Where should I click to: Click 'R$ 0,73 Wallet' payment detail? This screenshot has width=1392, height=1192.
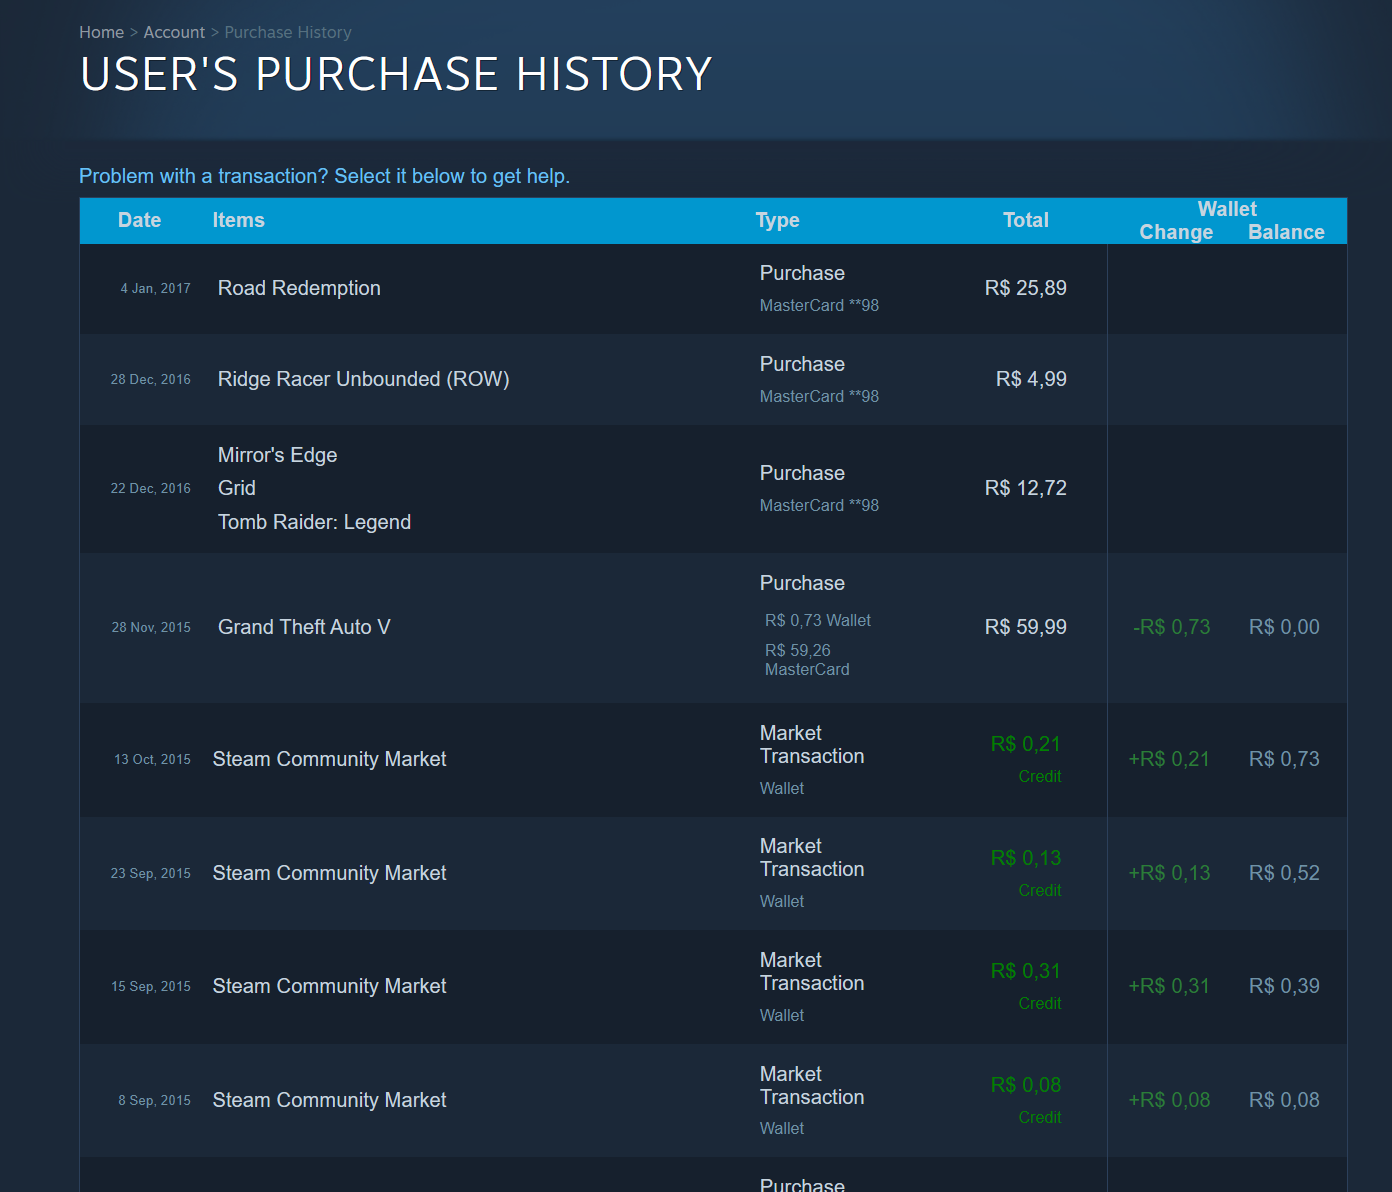click(818, 620)
